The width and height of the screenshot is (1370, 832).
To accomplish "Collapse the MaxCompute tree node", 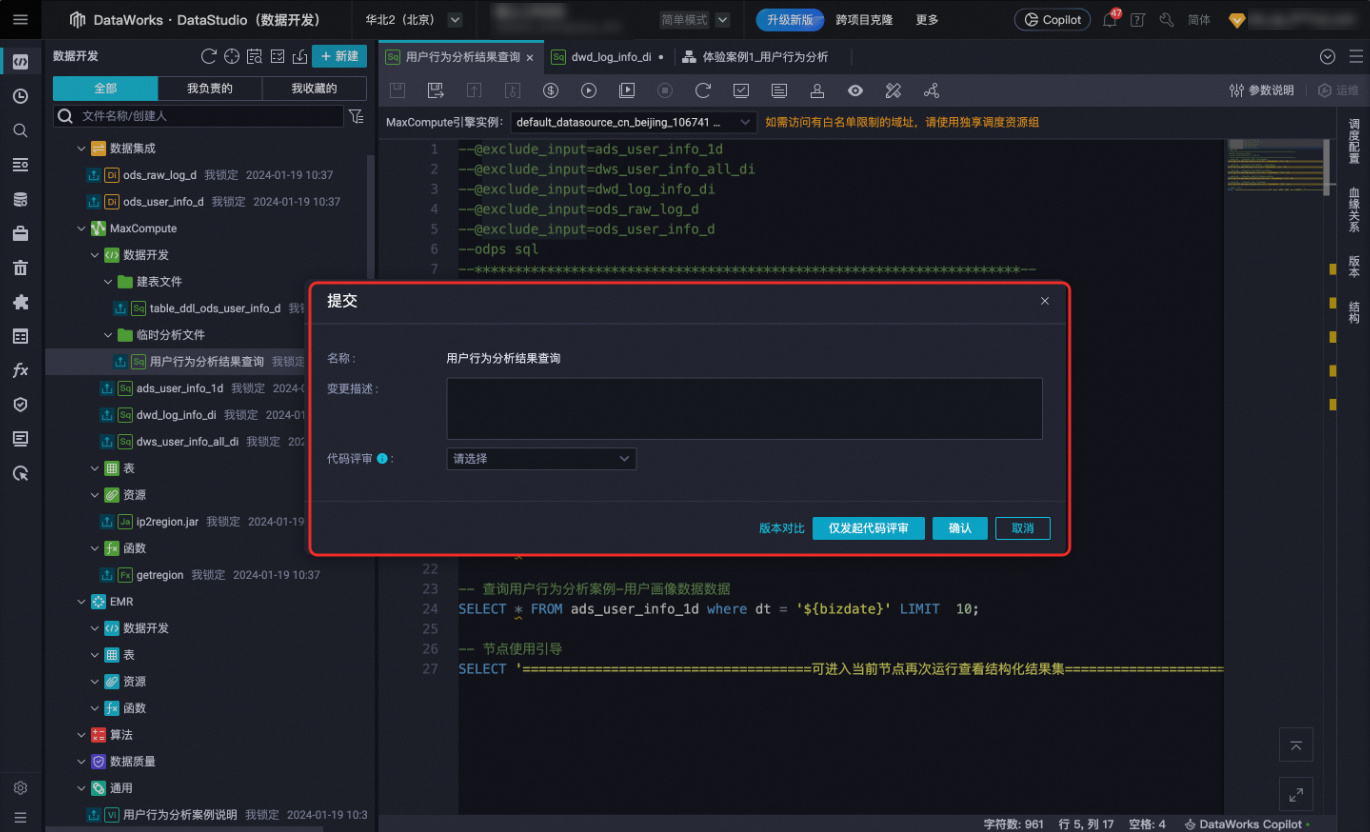I will (x=82, y=228).
